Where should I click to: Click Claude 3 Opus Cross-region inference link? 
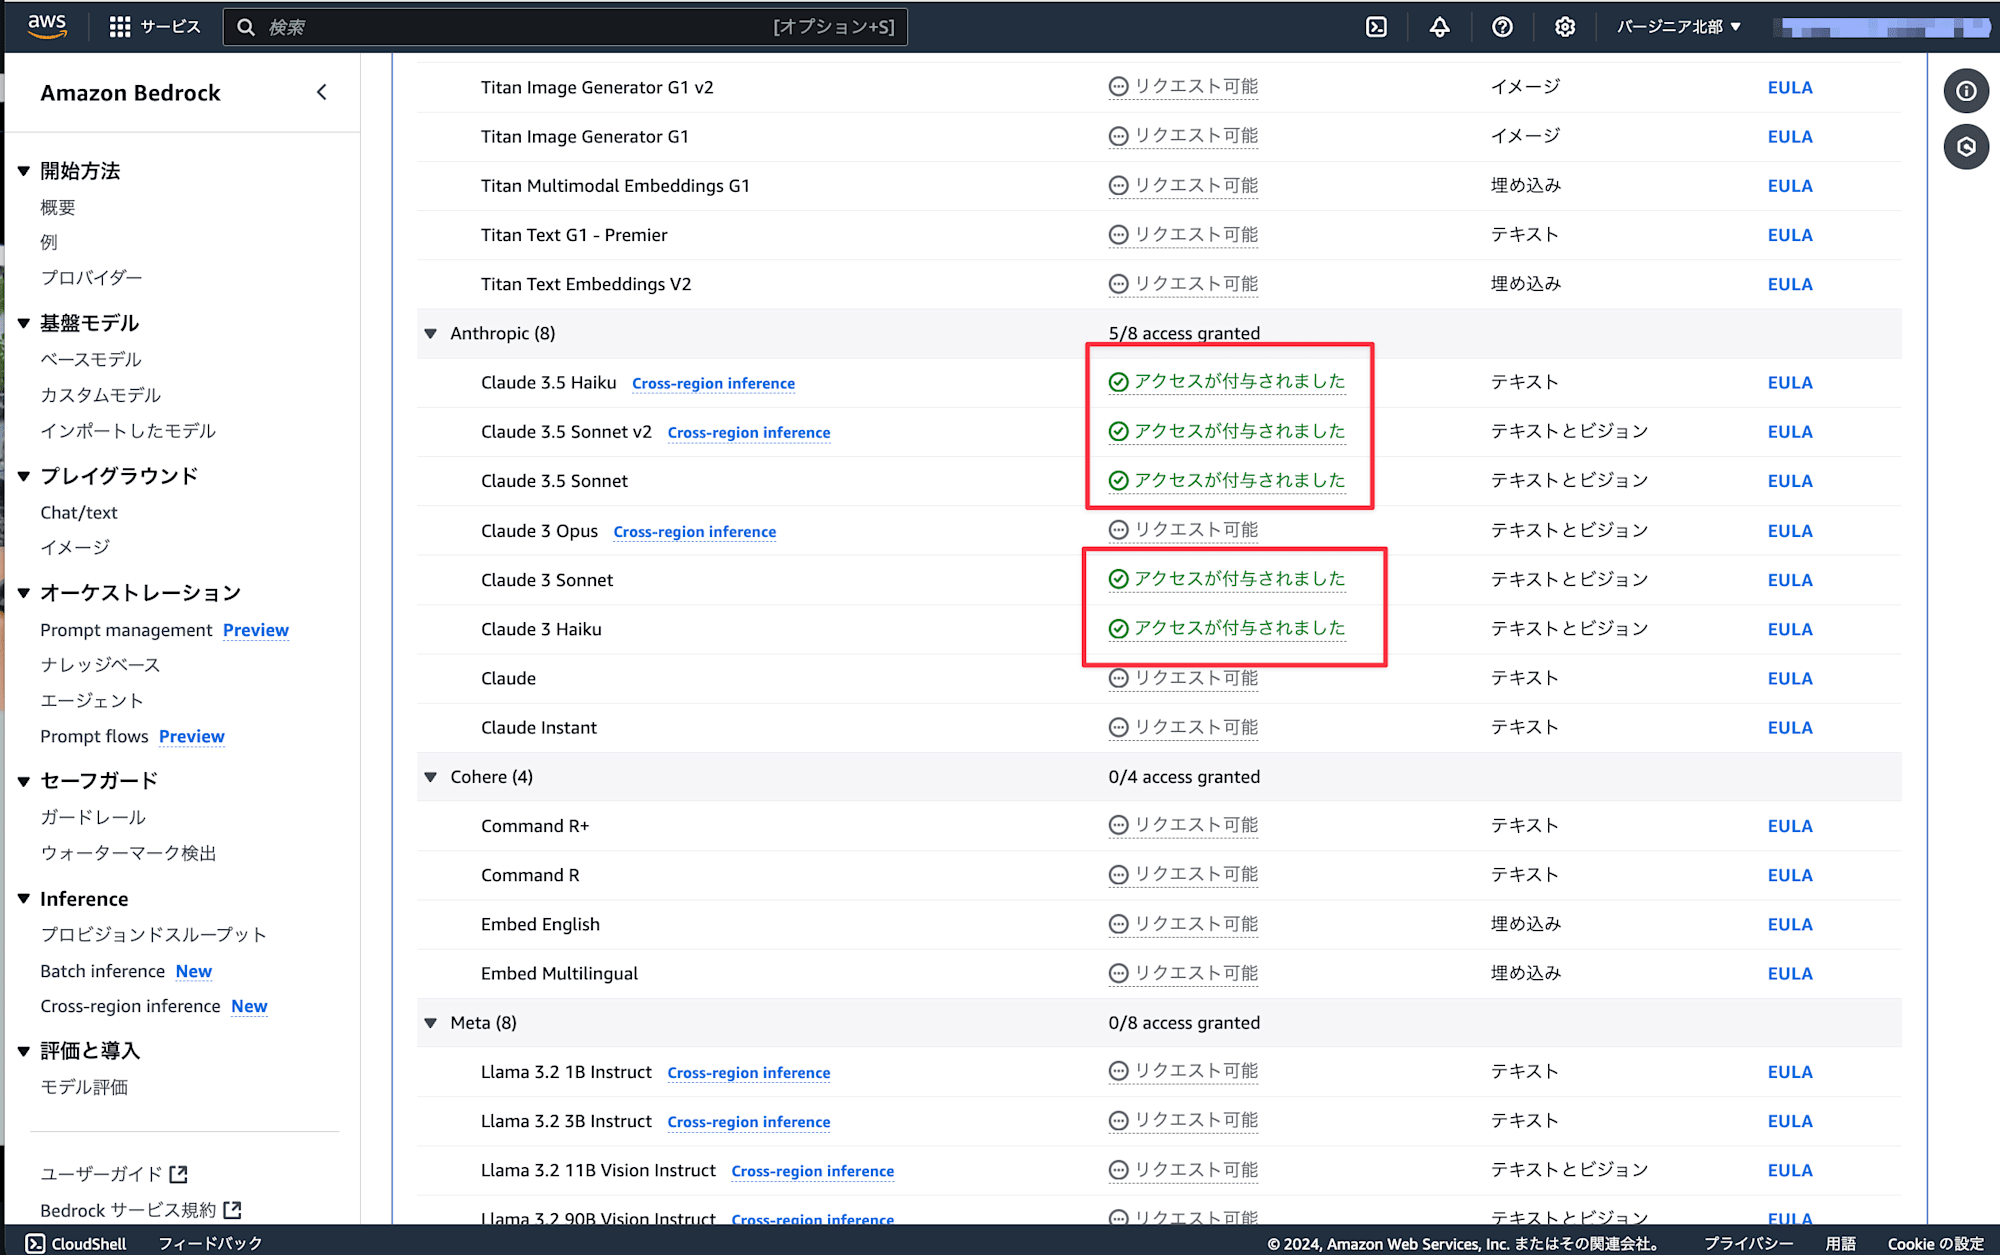[695, 531]
